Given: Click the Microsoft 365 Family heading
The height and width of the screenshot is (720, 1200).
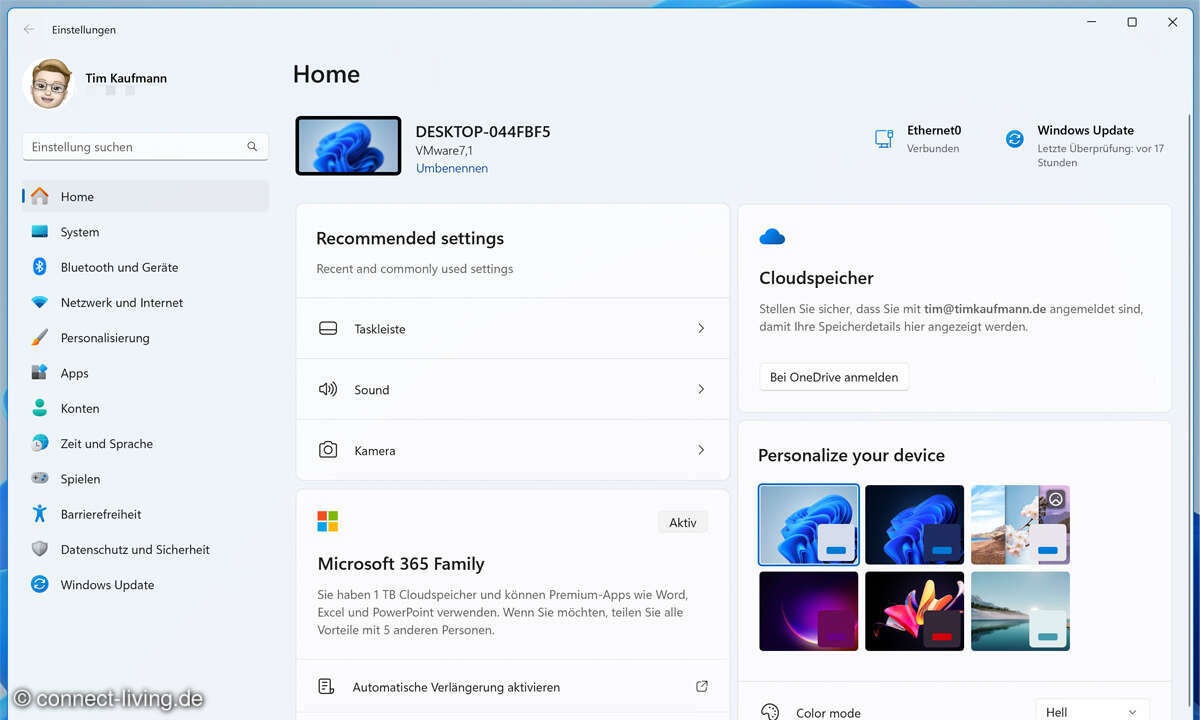Looking at the screenshot, I should (x=401, y=563).
